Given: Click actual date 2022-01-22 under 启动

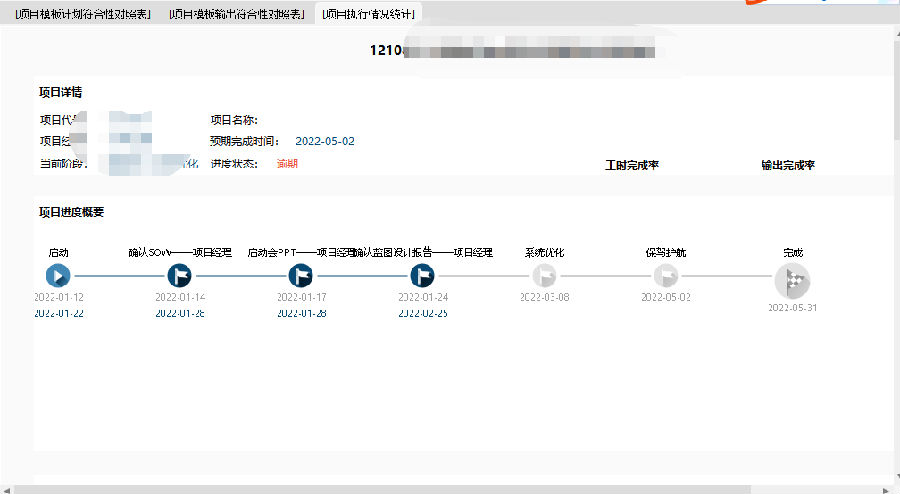Looking at the screenshot, I should click(x=59, y=313).
